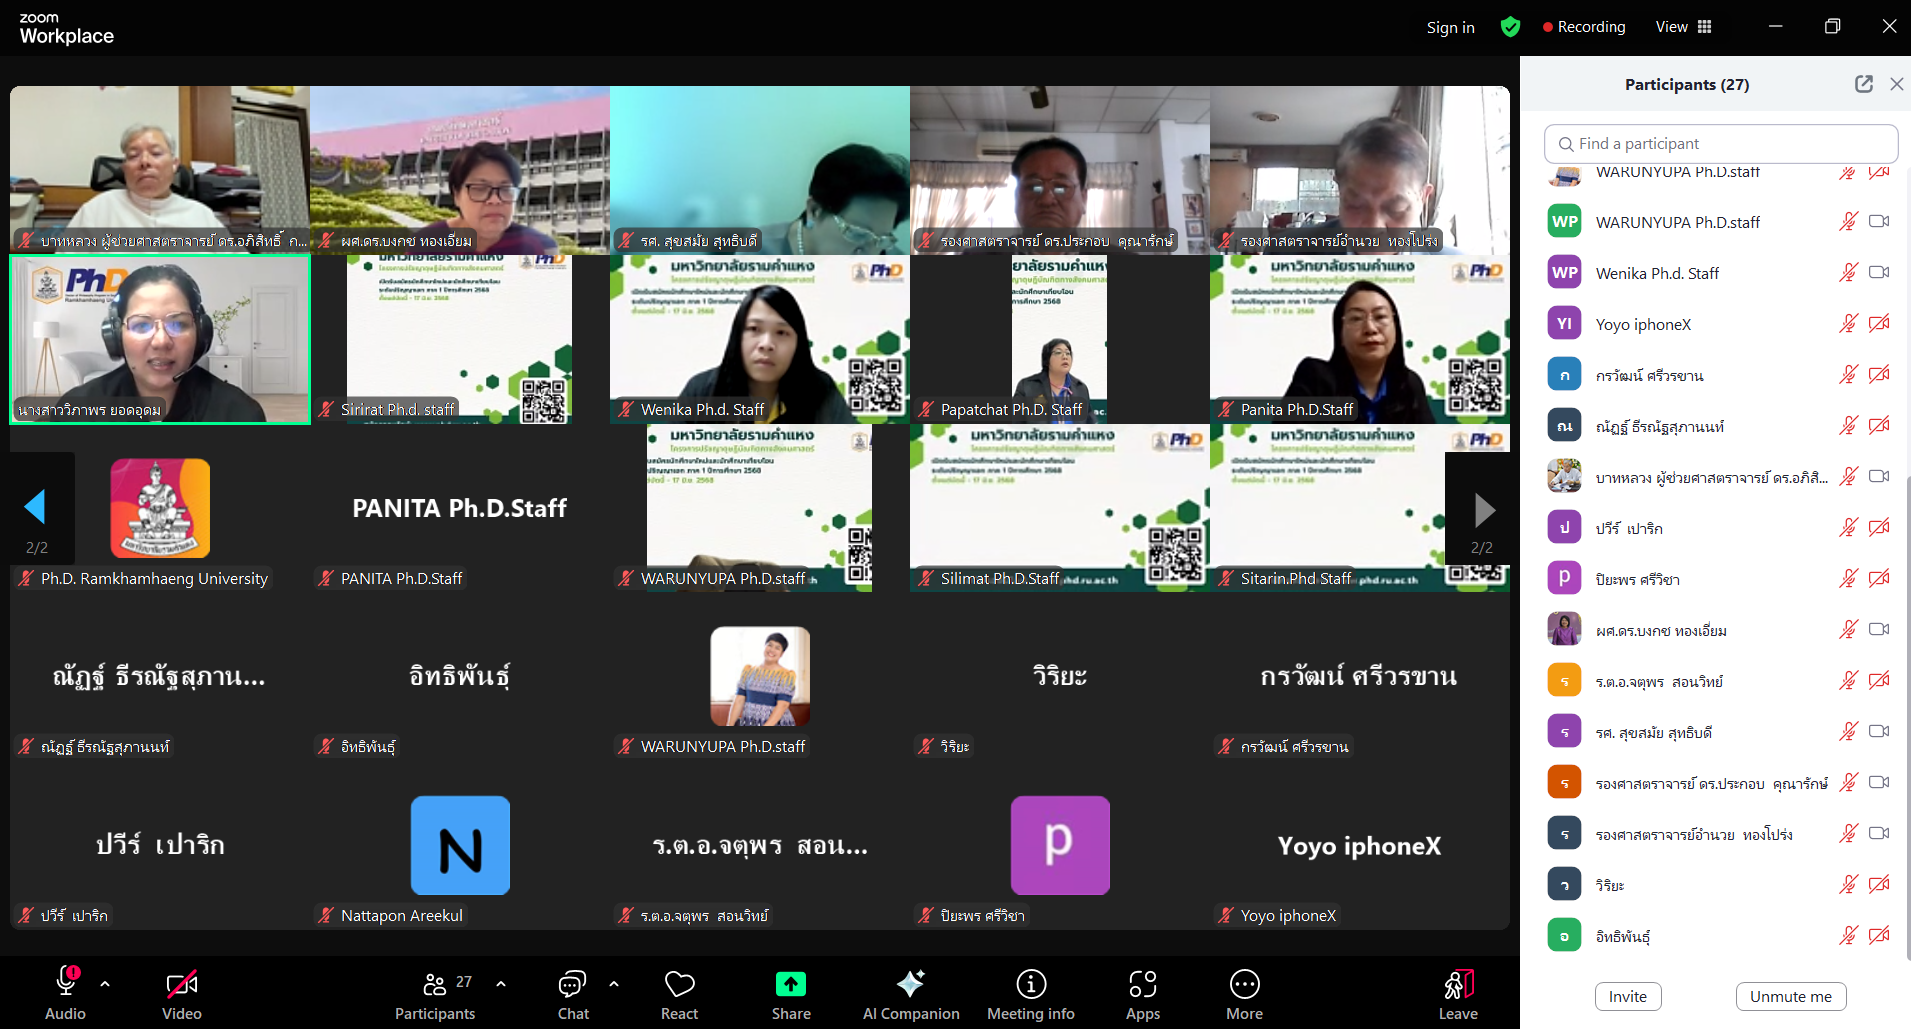Screen dimensions: 1911x1029
Task: Select Ph.D. Ramkhamhaeng University tile
Action: point(160,508)
